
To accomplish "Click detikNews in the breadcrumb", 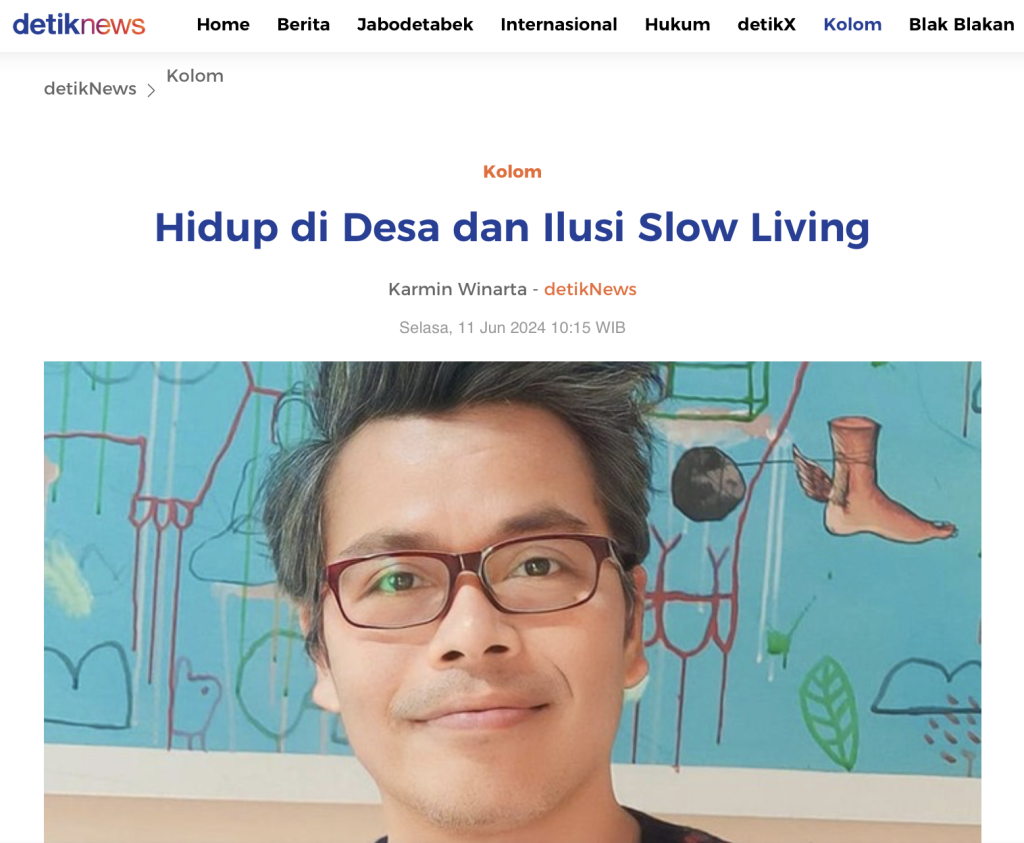I will point(90,89).
